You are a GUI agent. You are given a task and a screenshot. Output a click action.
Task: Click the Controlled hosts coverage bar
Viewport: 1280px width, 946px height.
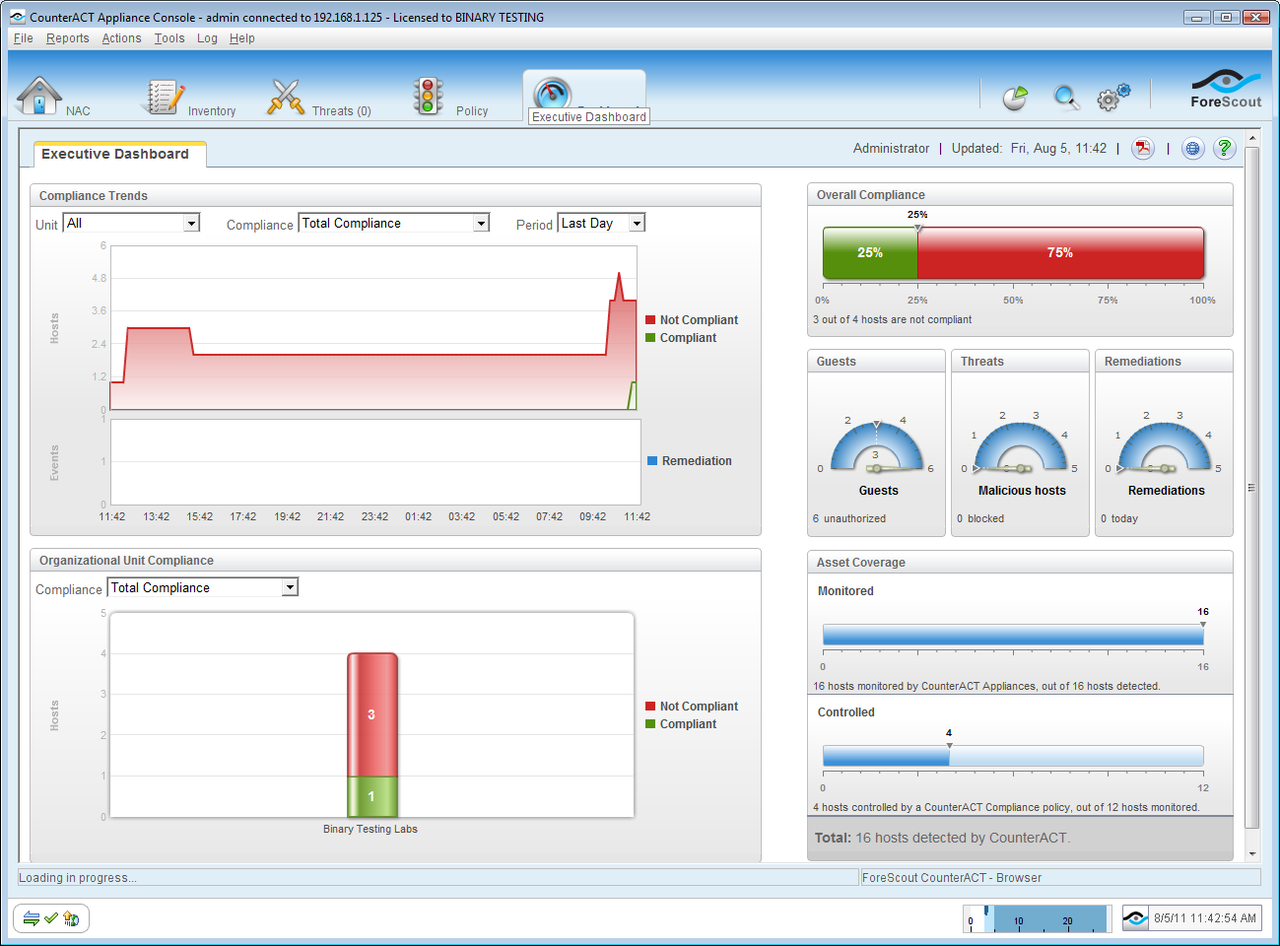click(x=1013, y=756)
